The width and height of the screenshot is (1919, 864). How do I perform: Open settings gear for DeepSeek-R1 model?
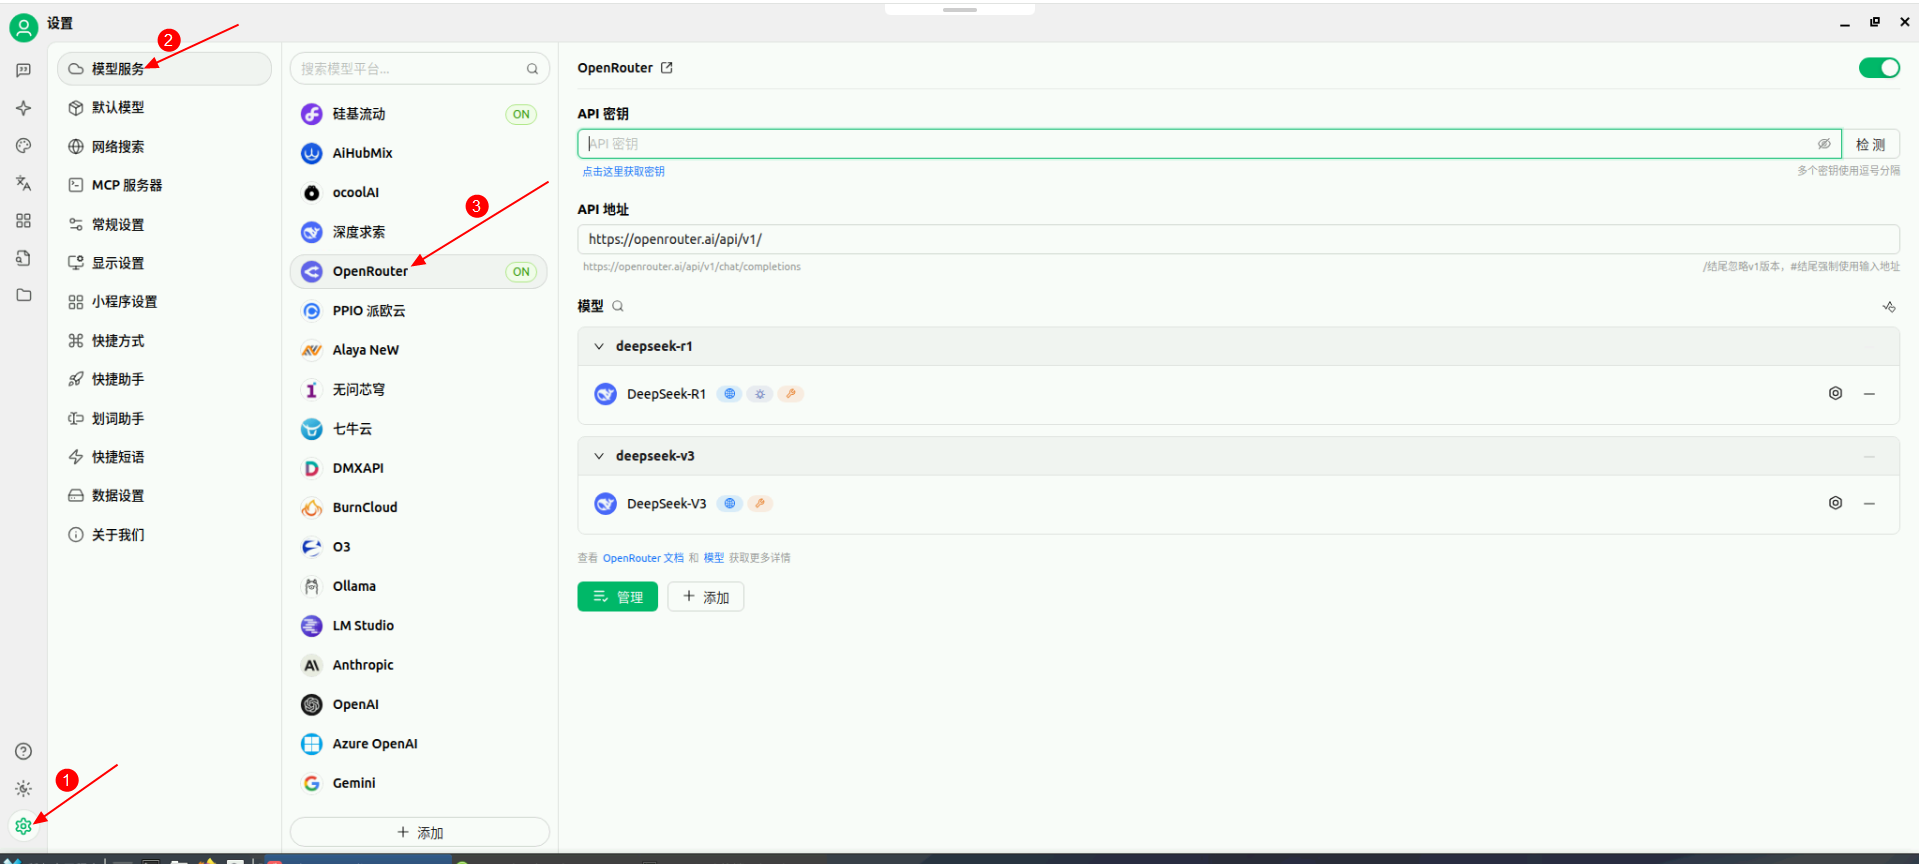1835,394
